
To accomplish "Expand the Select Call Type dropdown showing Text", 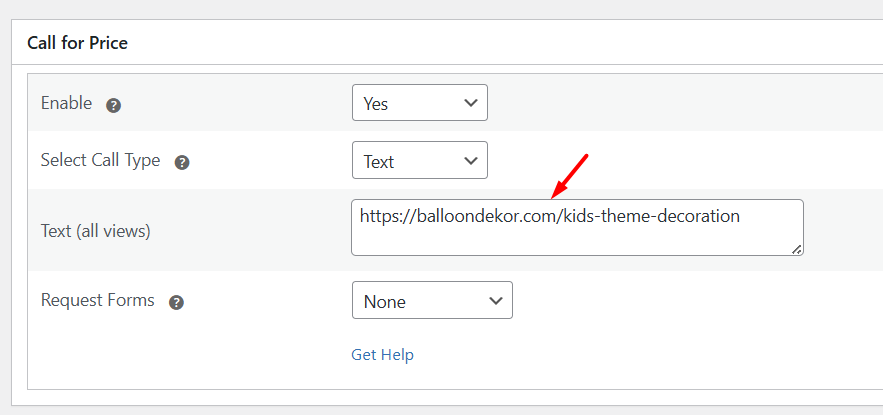I will (419, 160).
